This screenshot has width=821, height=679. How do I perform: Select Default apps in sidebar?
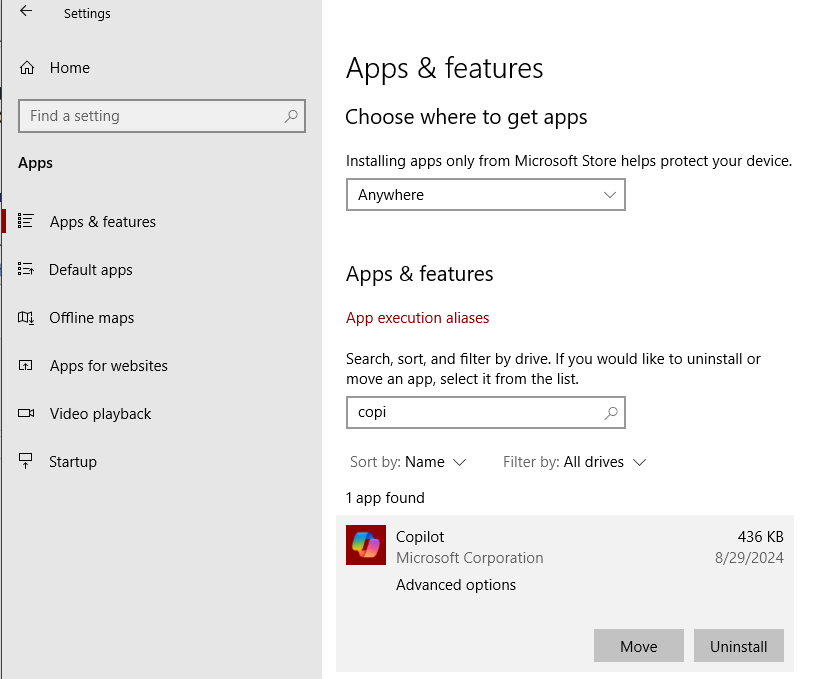point(91,270)
